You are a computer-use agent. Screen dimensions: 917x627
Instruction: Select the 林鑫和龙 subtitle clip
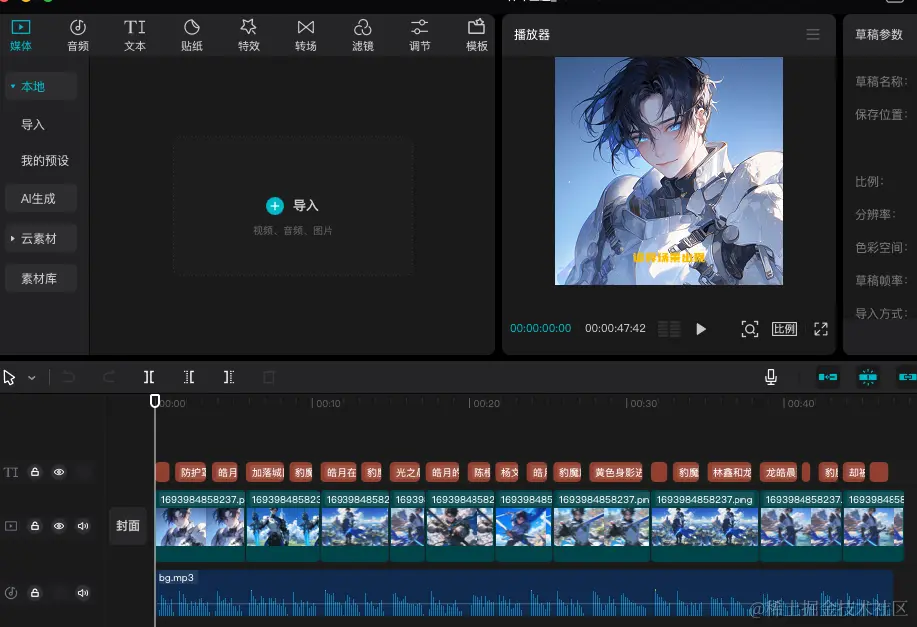[x=730, y=472]
